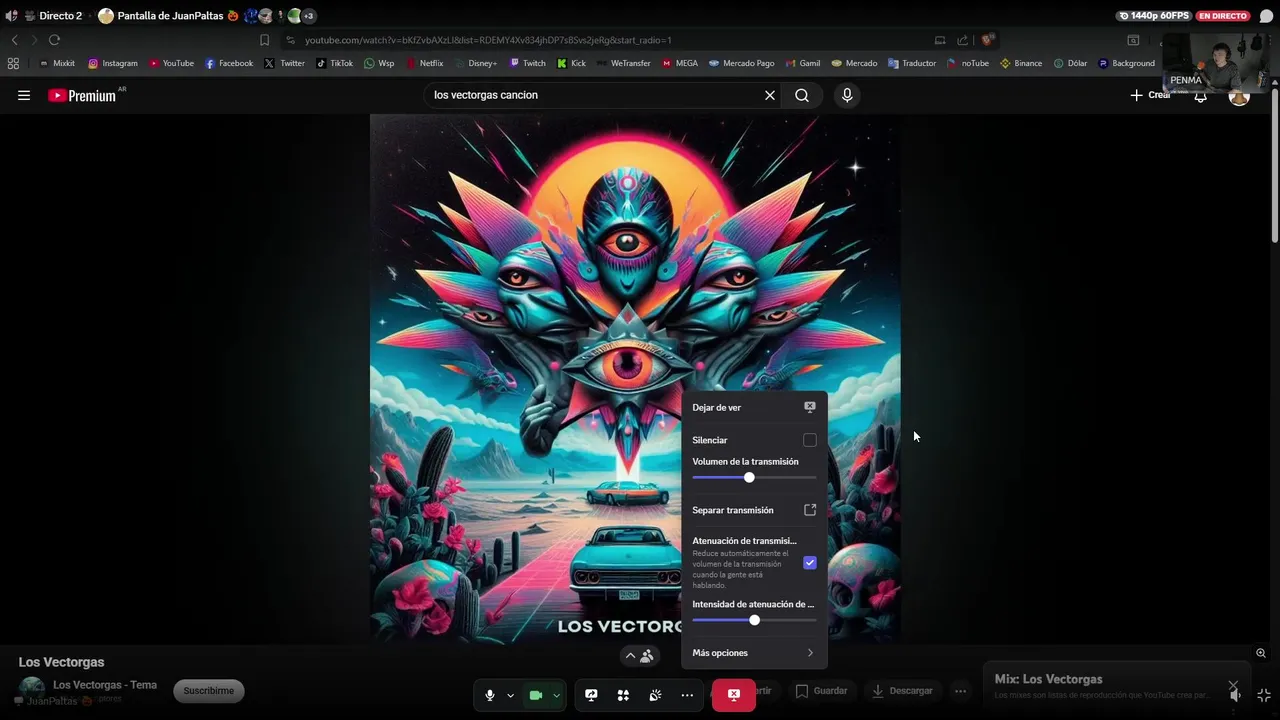This screenshot has height=720, width=1280.
Task: Clear the search box with the X icon
Action: [770, 95]
